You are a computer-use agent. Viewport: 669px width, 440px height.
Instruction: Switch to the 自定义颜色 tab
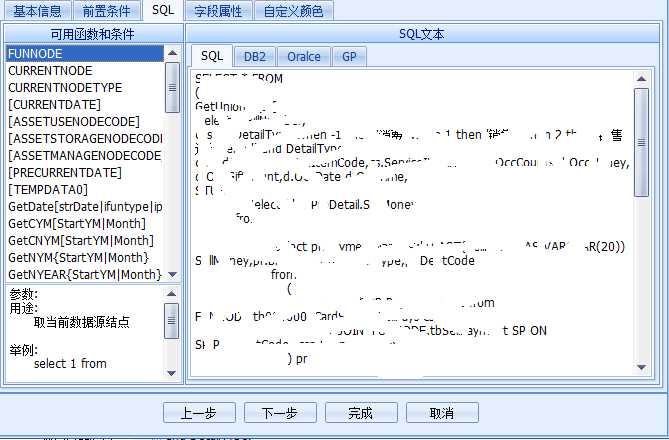pos(294,11)
